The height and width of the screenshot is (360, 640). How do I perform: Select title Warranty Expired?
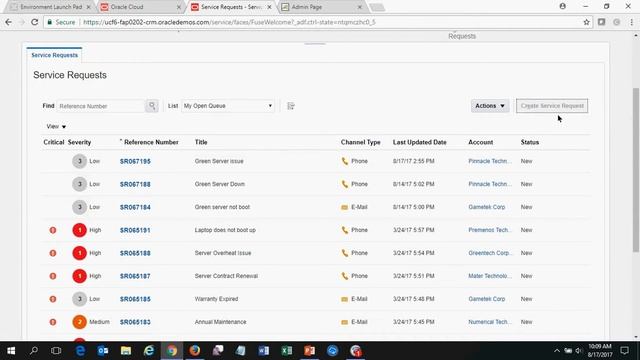[x=216, y=299]
